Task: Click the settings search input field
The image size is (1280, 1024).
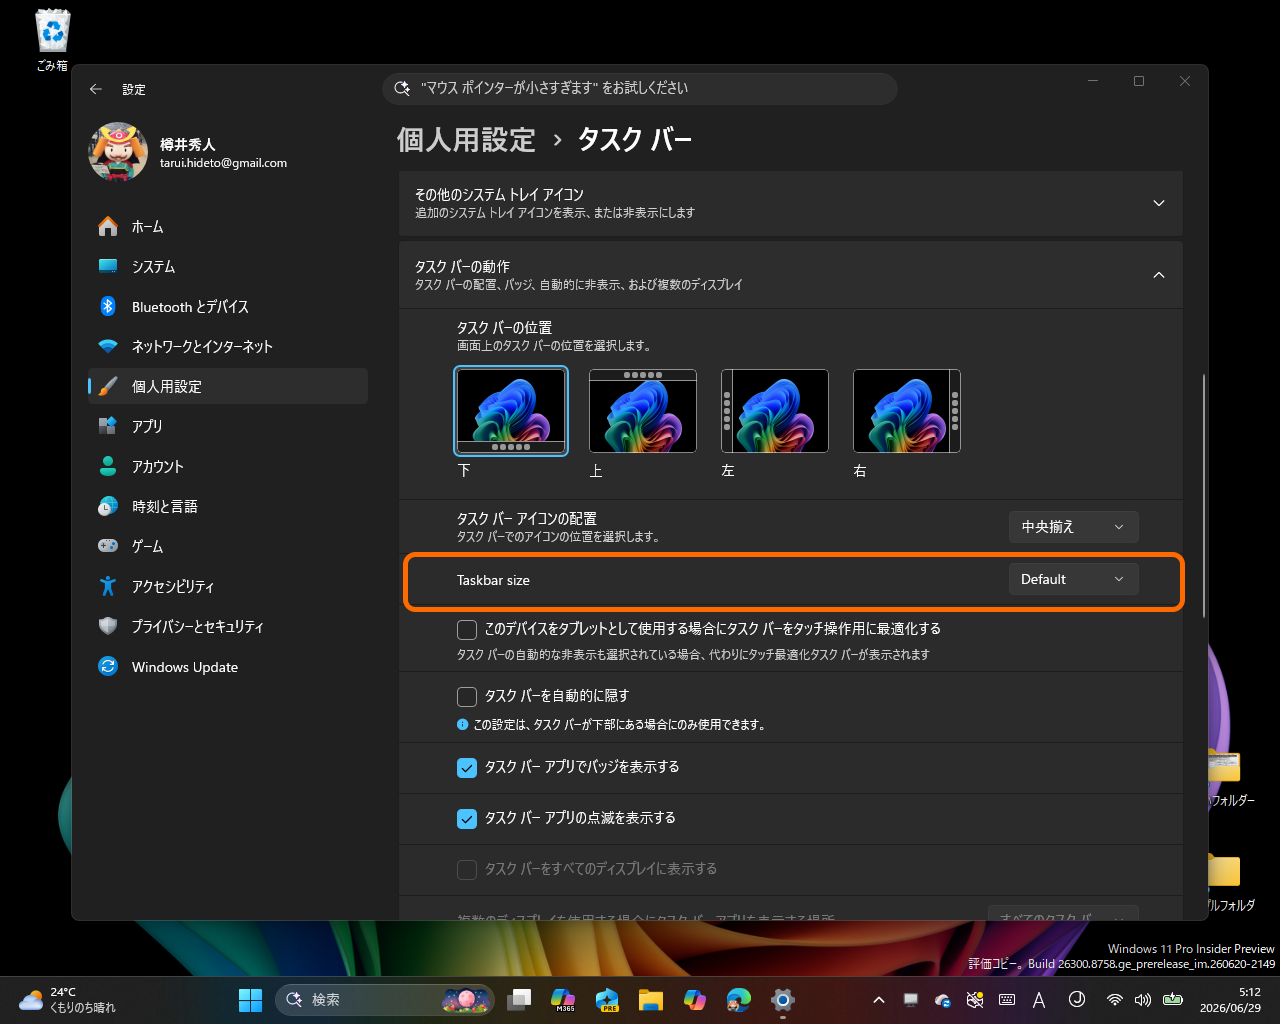Action: click(640, 88)
